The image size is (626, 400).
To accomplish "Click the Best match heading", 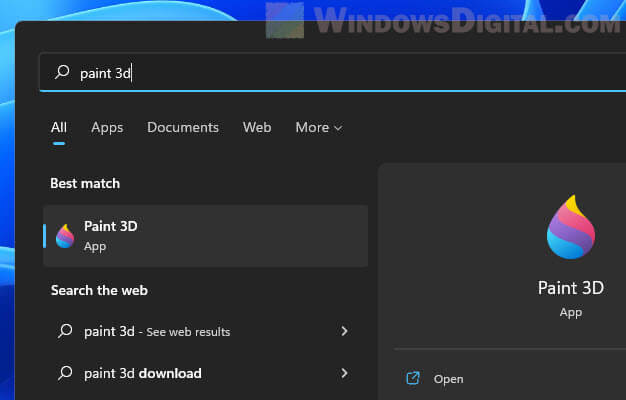I will 85,183.
